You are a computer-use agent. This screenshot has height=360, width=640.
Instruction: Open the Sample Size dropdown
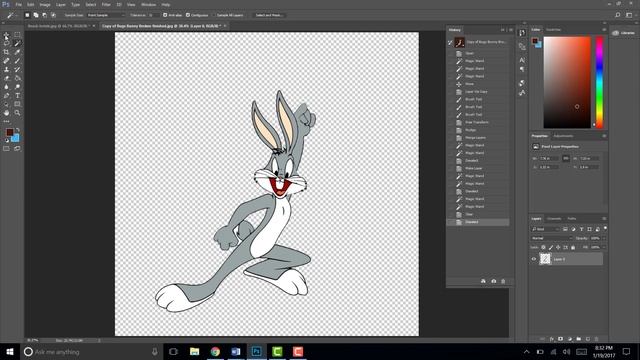(106, 15)
